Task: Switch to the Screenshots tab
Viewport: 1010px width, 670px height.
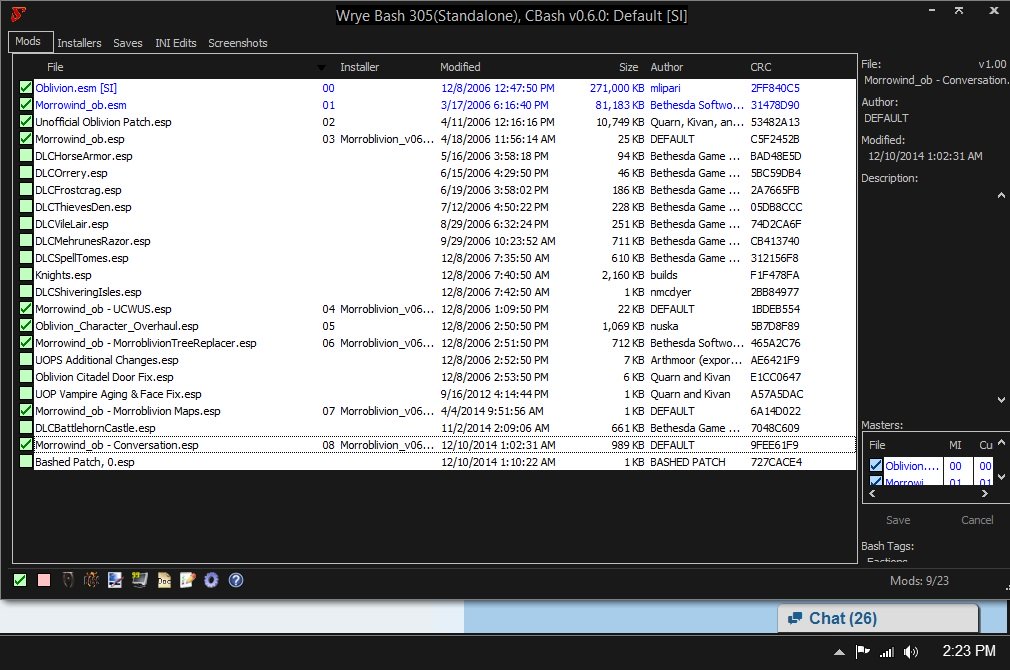Action: point(238,43)
